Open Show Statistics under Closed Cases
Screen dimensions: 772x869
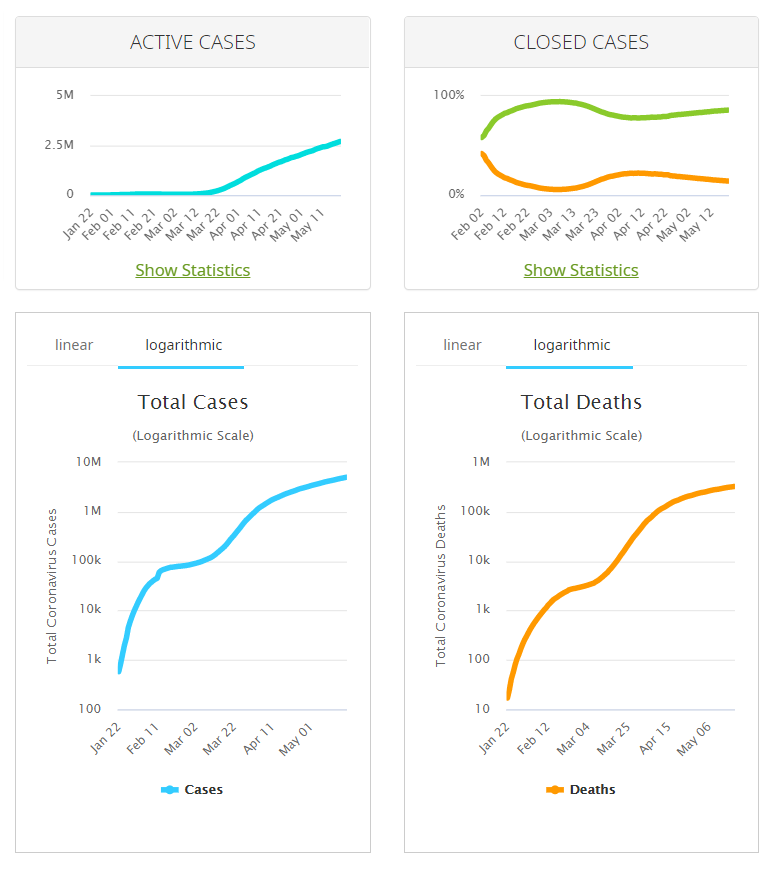581,270
